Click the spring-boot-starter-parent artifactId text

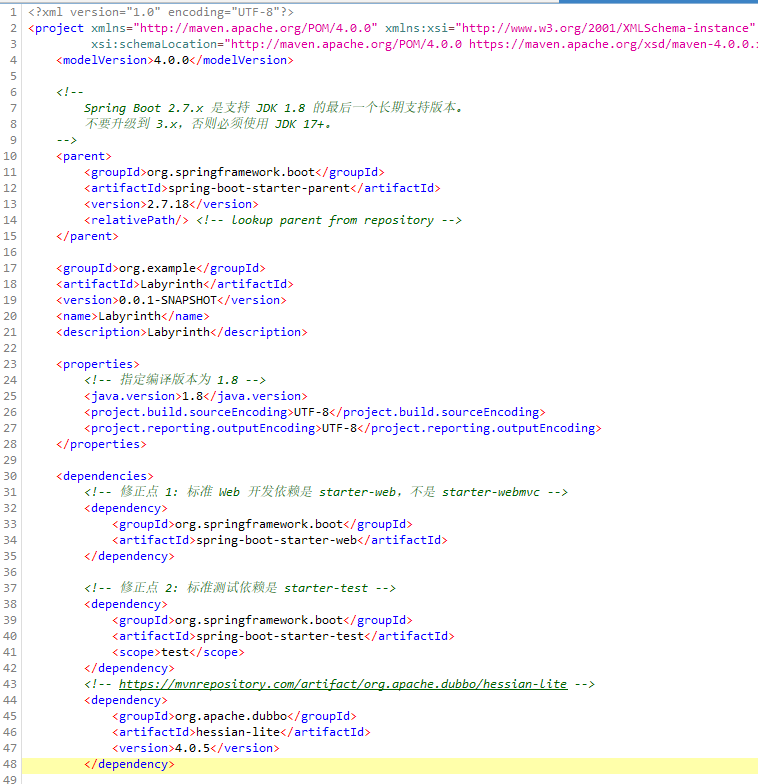click(258, 188)
